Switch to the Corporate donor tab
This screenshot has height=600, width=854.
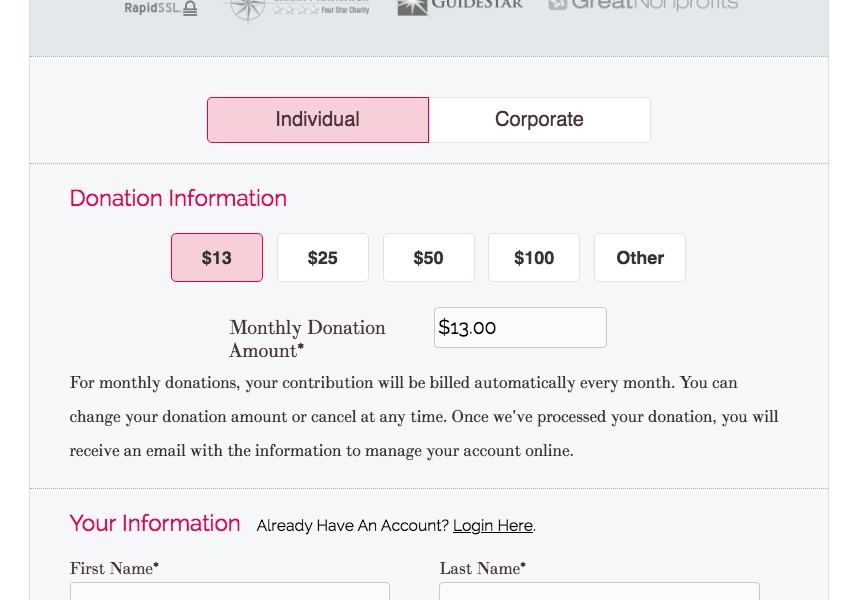[x=539, y=120]
